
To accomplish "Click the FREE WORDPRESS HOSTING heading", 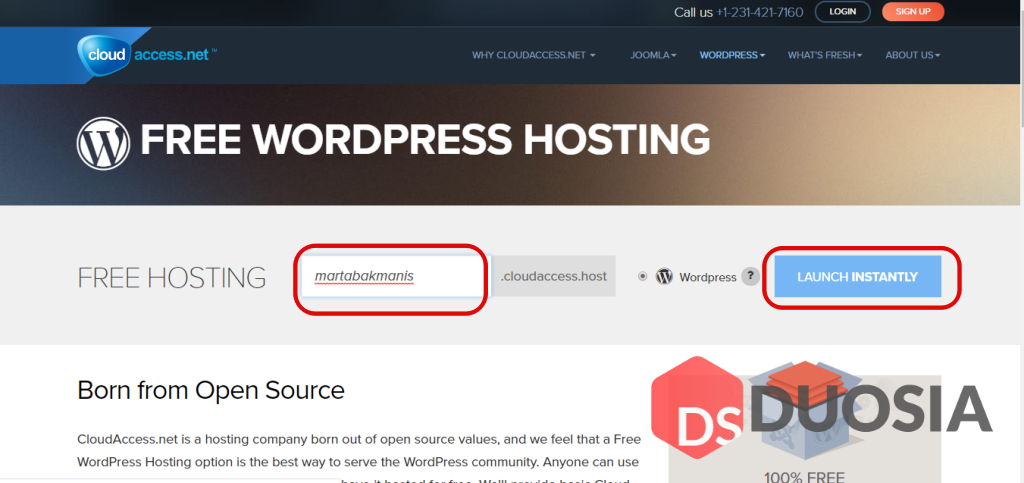I will [425, 140].
